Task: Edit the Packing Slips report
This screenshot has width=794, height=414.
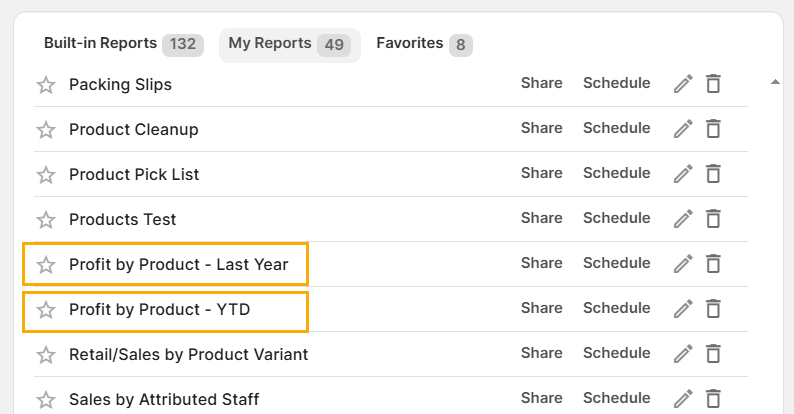Action: [683, 84]
